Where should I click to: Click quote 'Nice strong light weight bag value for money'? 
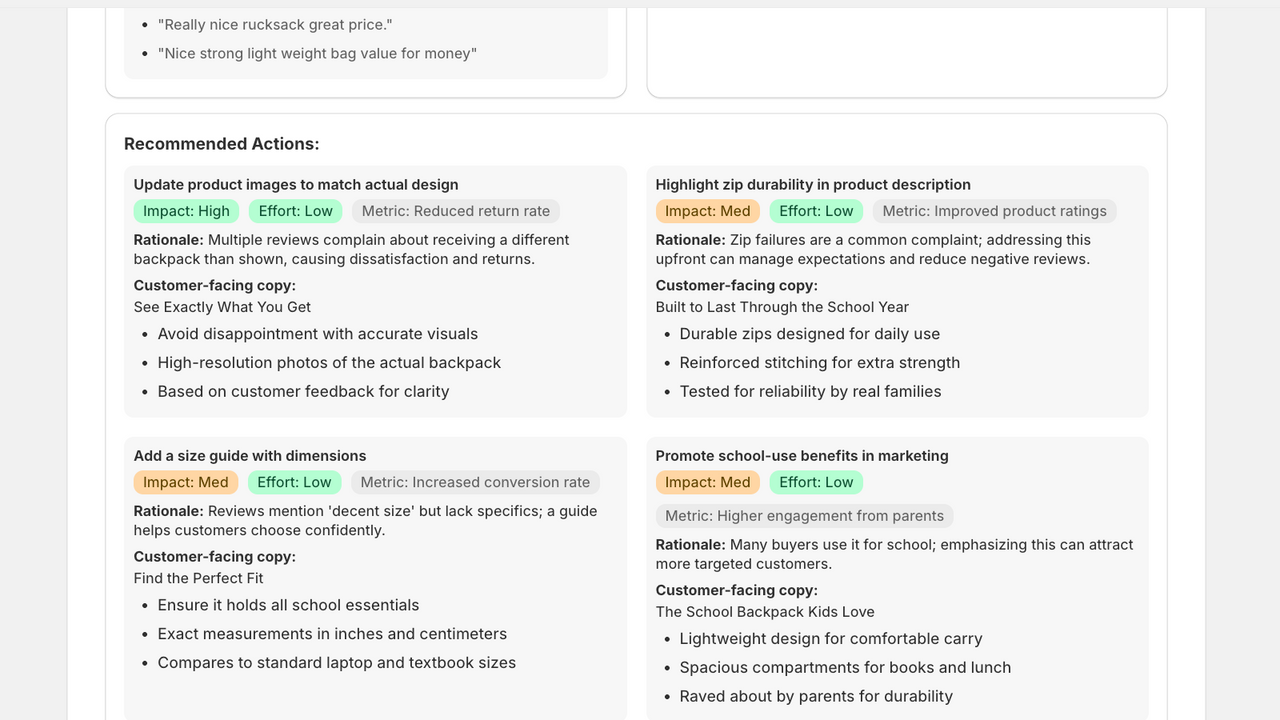(x=317, y=53)
